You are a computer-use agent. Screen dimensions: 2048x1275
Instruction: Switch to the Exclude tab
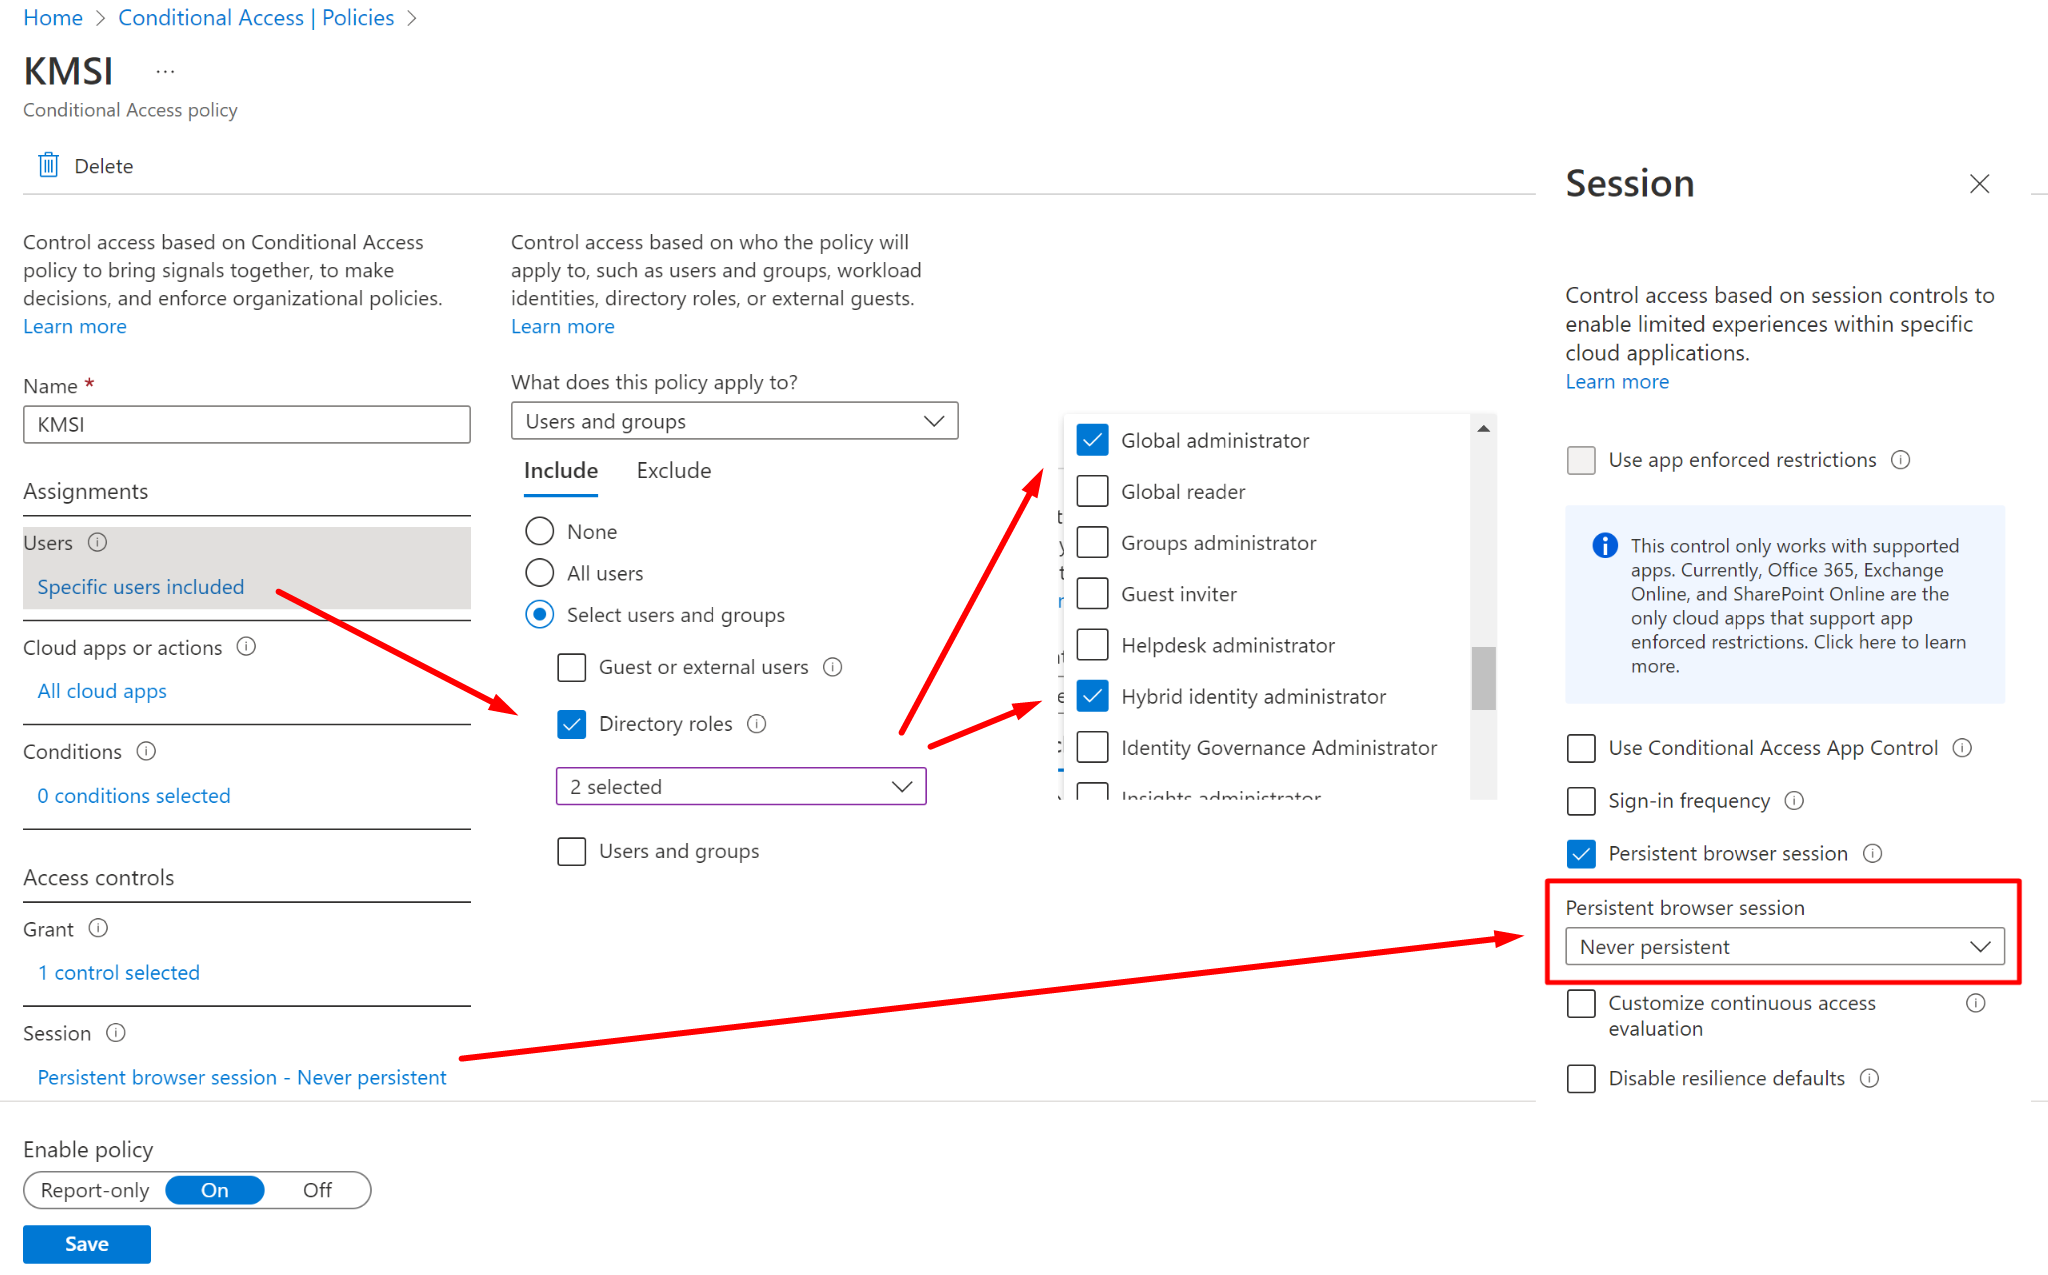(673, 471)
